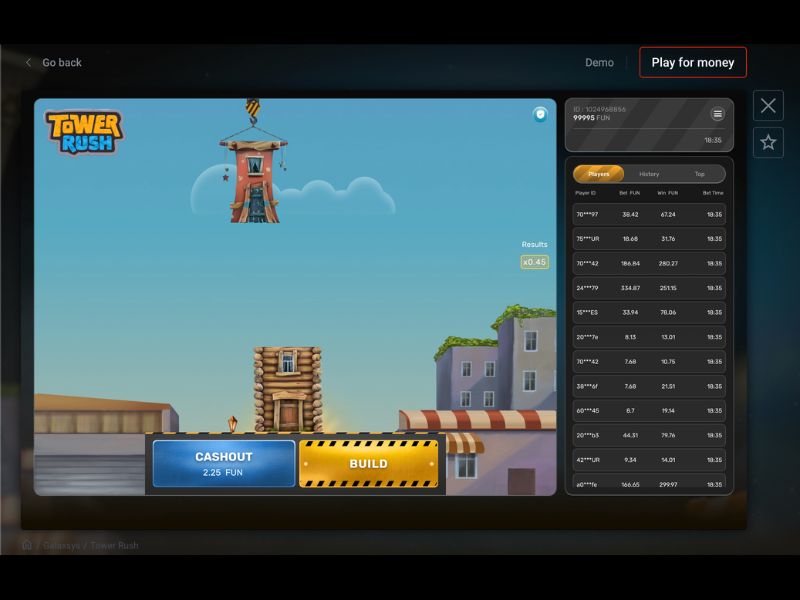Open the hamburger menu beside the FUN balance
The image size is (800, 600).
718,113
